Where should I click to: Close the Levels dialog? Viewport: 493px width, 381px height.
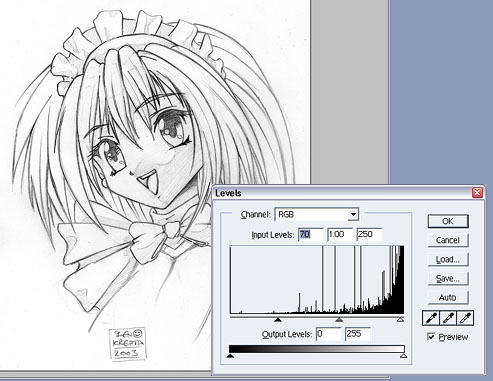click(x=477, y=192)
